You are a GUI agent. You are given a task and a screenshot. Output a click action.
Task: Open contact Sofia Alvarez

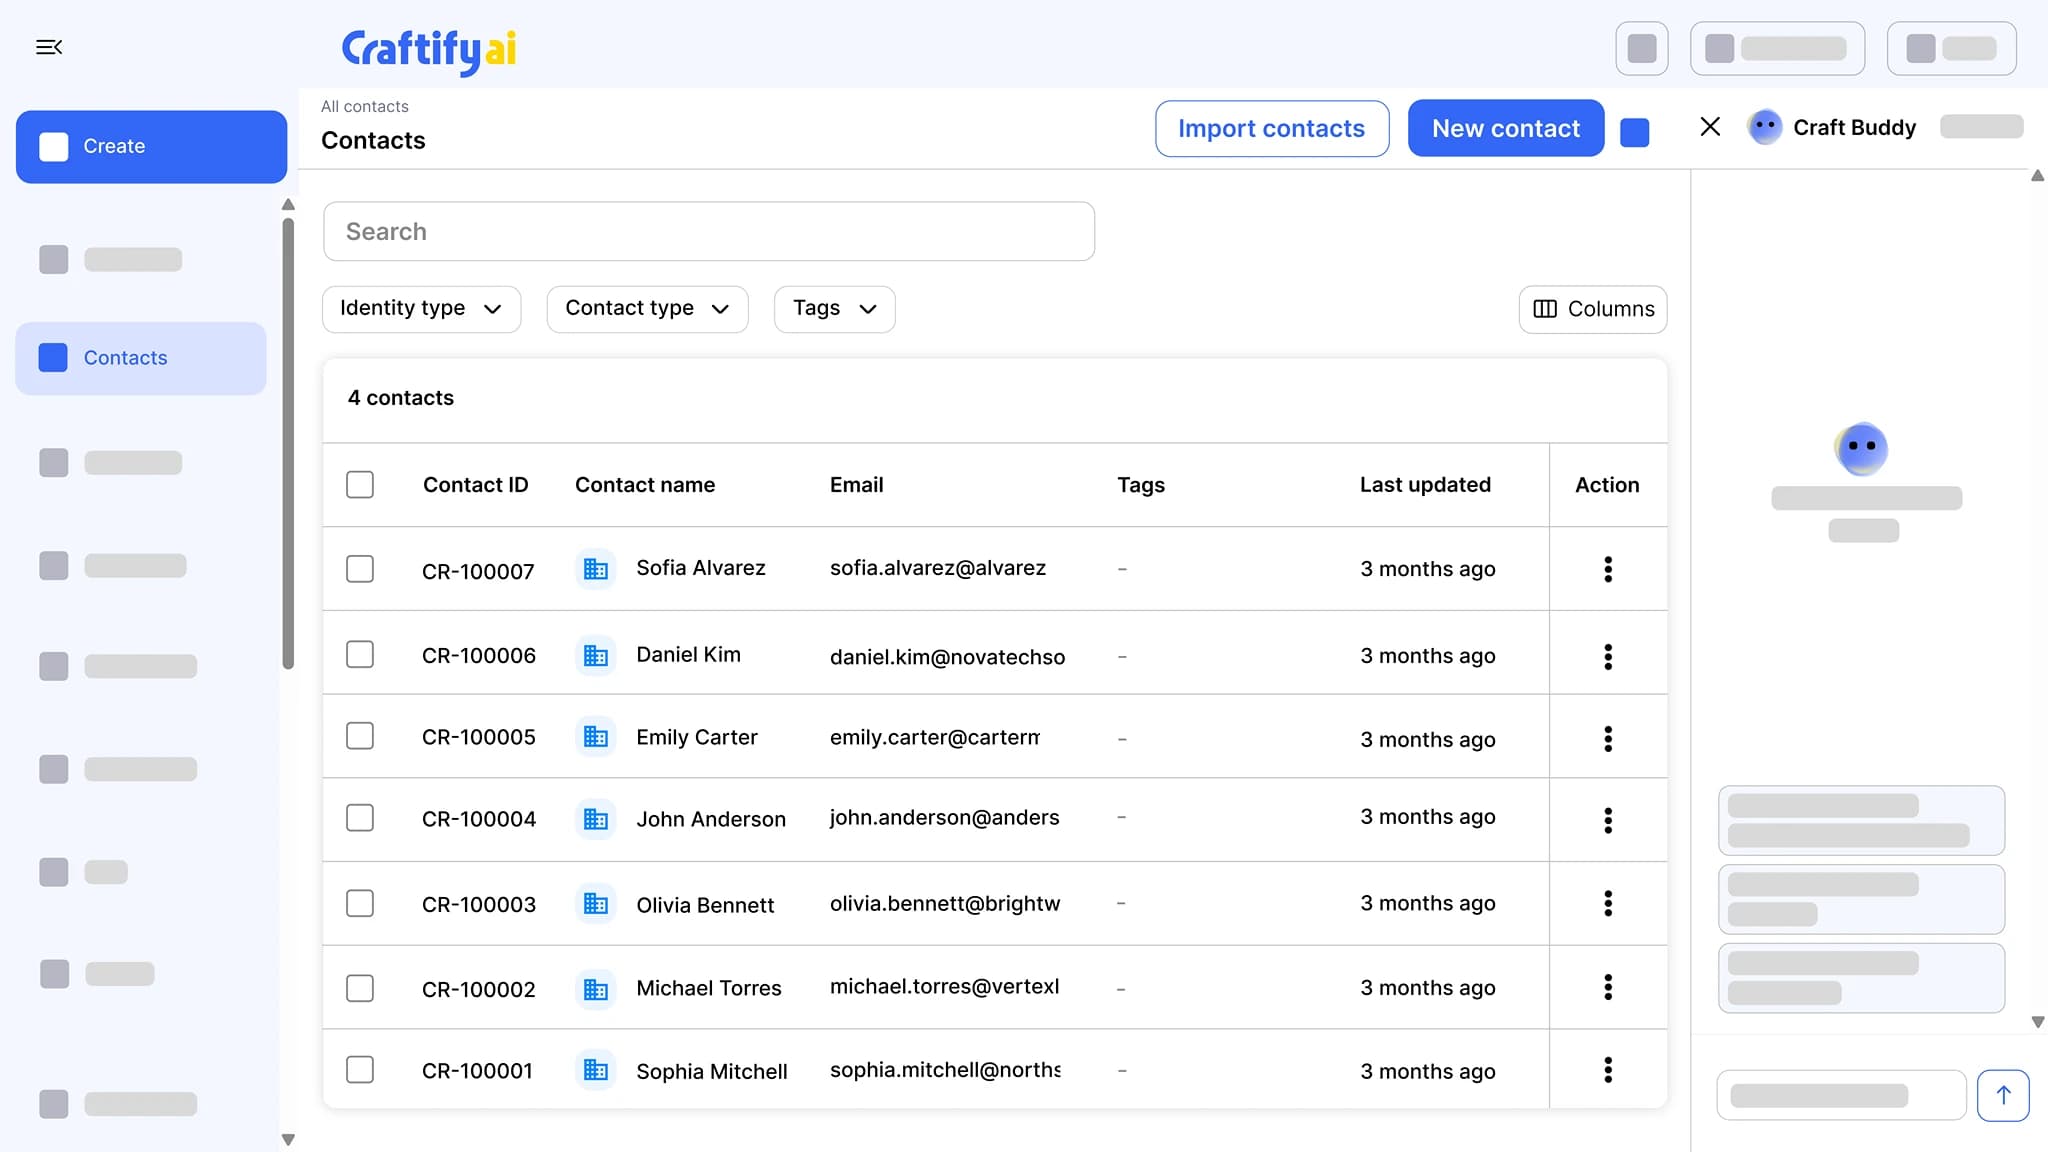coord(700,568)
